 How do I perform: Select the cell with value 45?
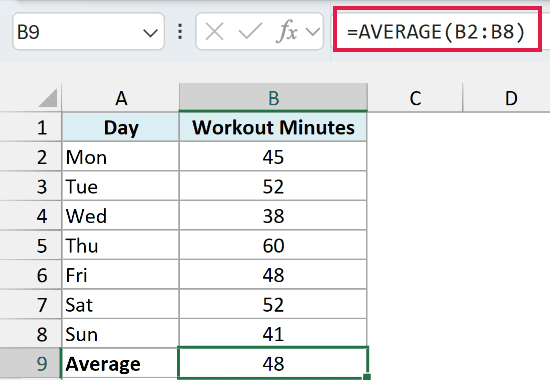tap(273, 157)
